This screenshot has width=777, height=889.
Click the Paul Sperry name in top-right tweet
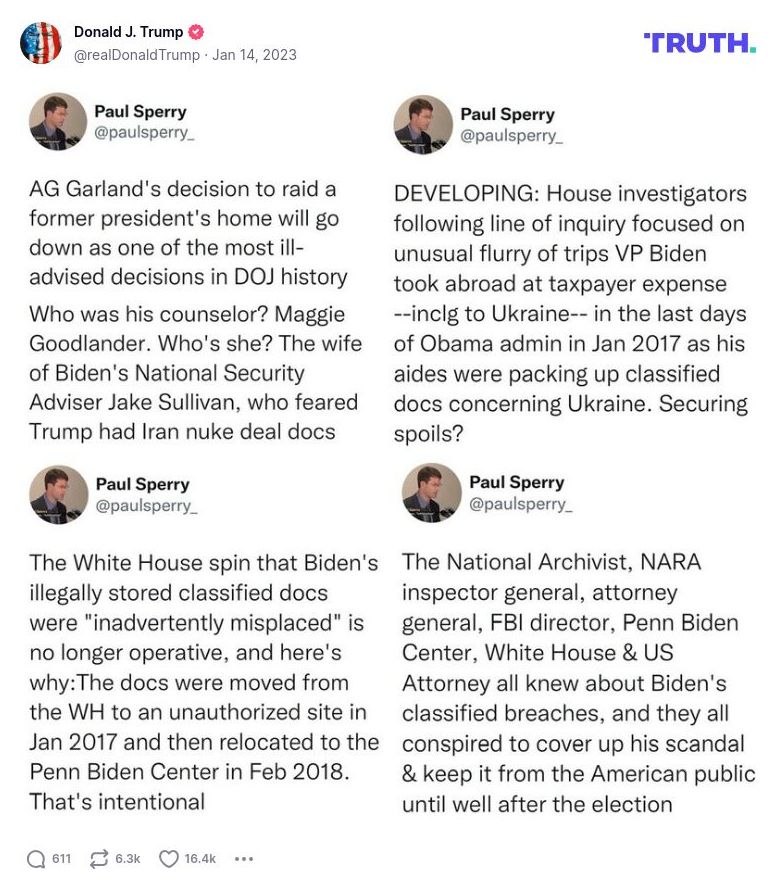506,114
